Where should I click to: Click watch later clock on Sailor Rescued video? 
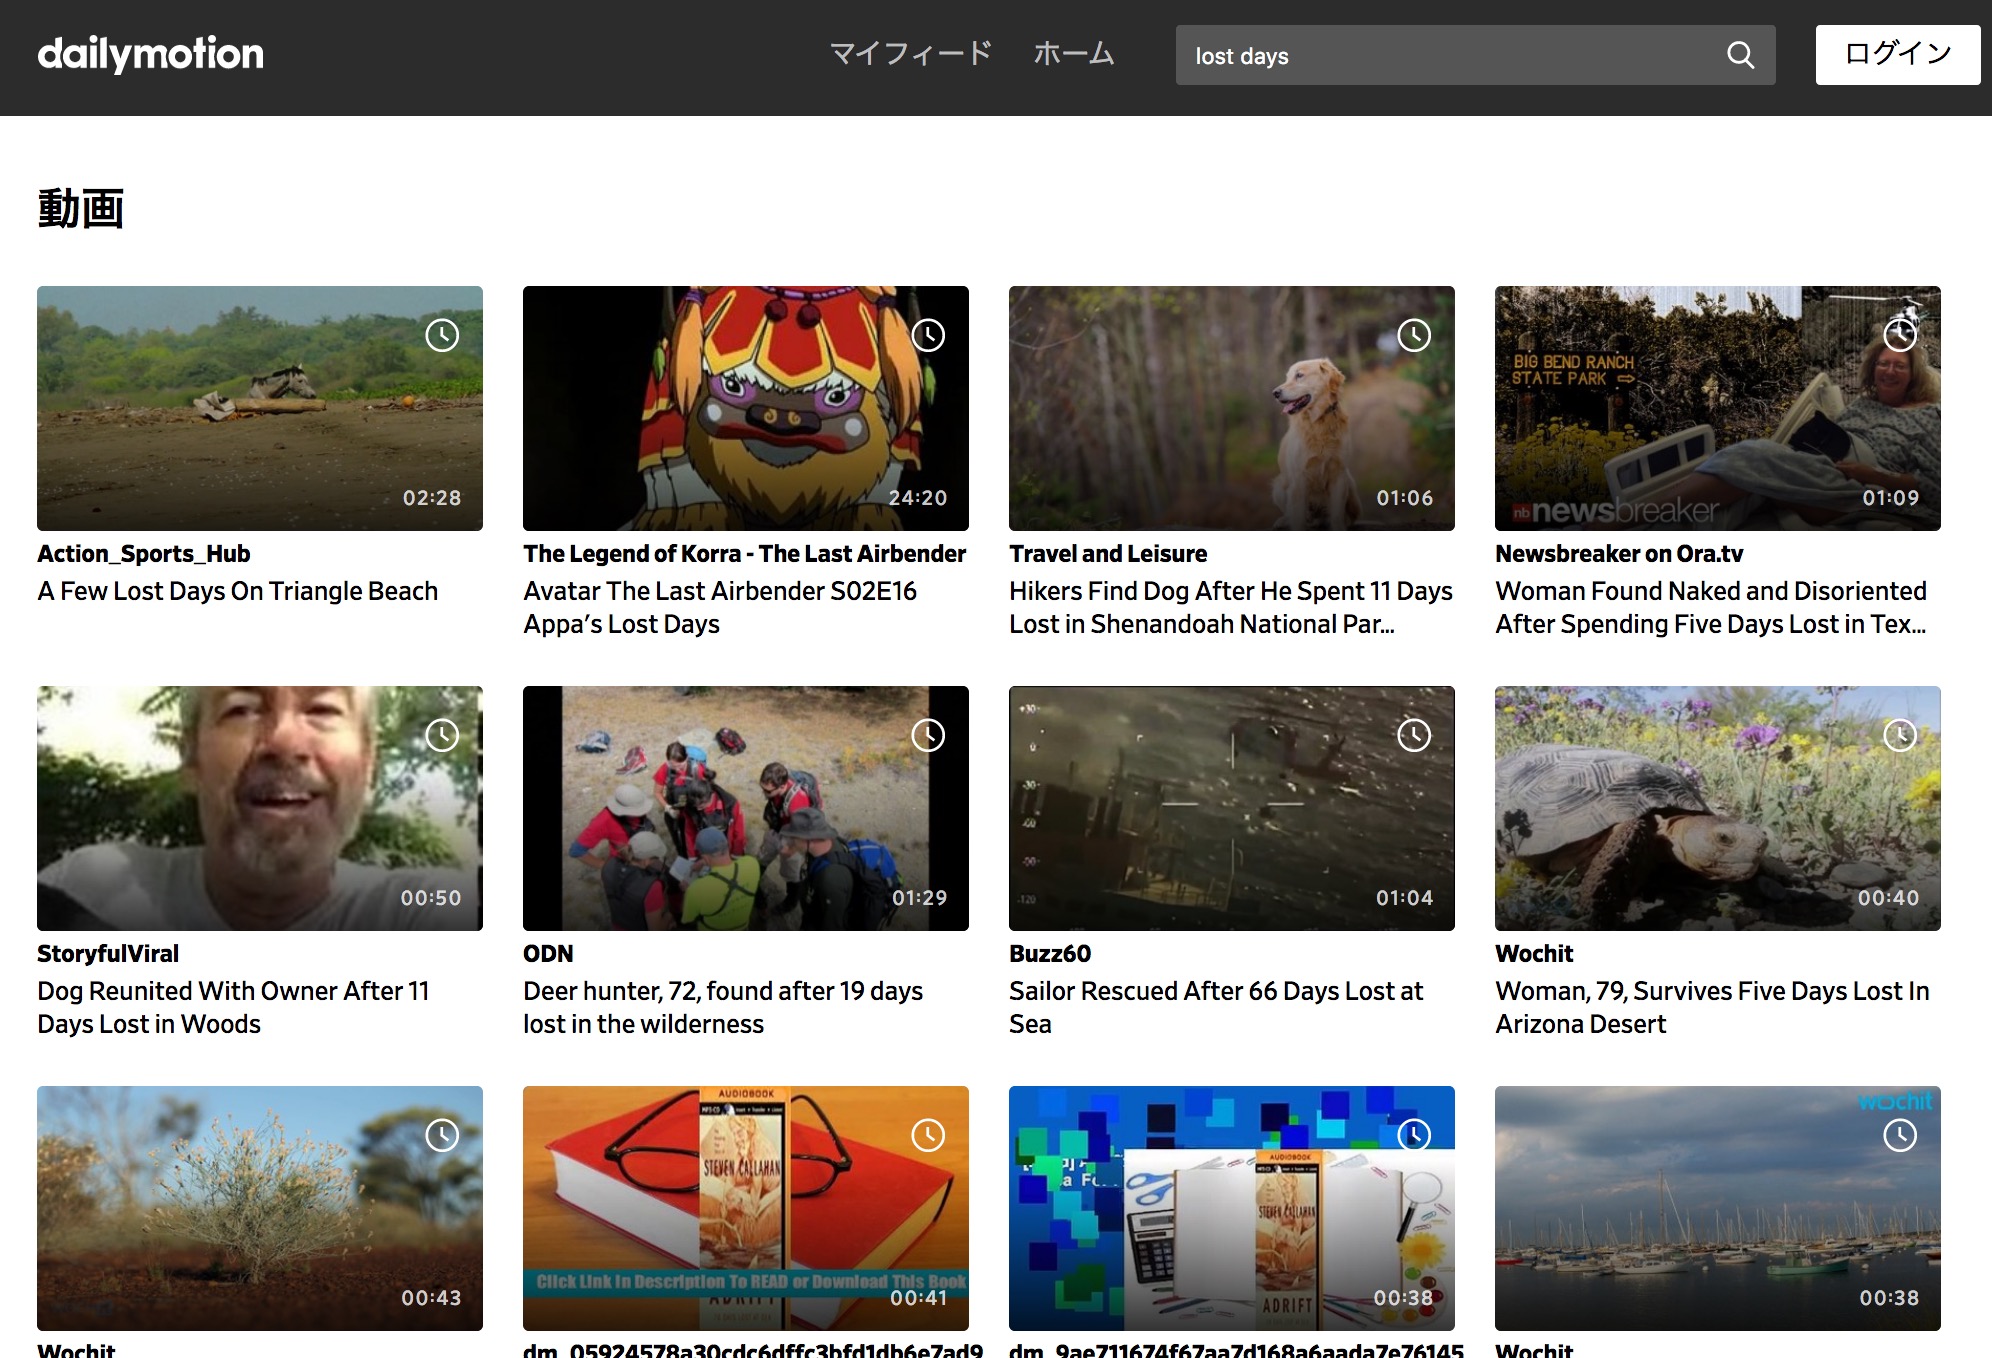coord(1414,735)
